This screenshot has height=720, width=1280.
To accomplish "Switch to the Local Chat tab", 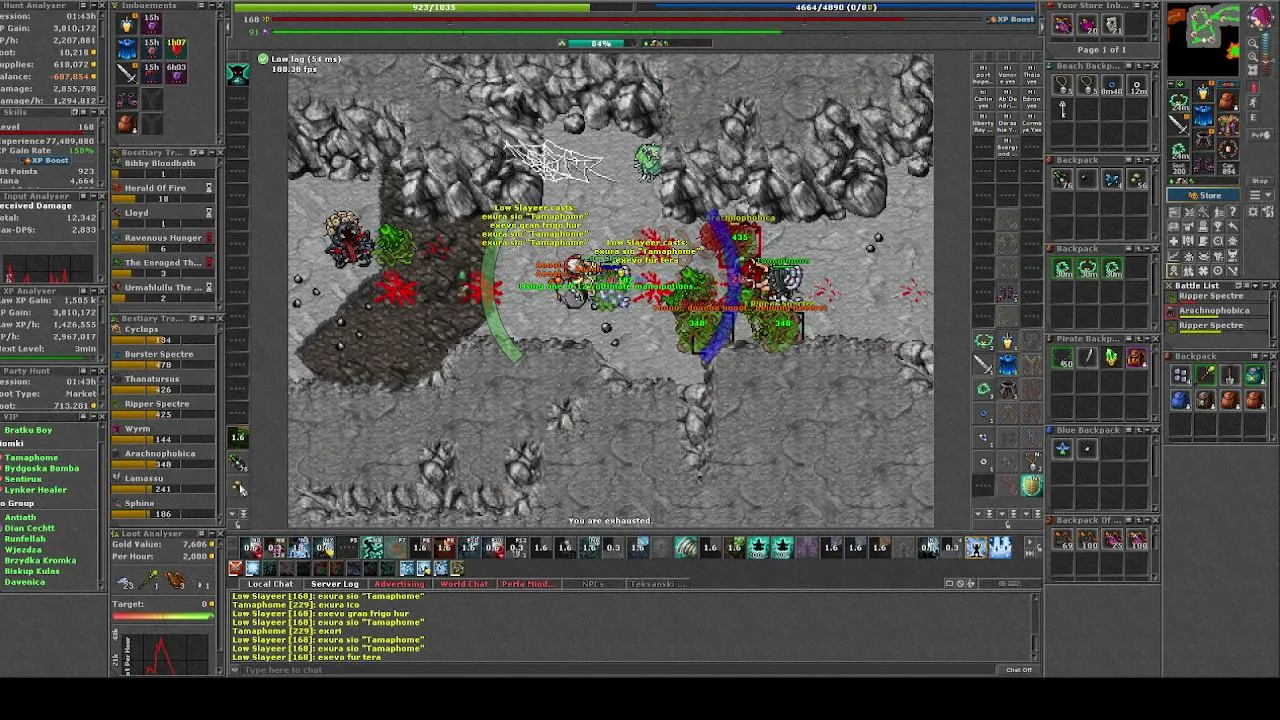I will pyautogui.click(x=270, y=584).
